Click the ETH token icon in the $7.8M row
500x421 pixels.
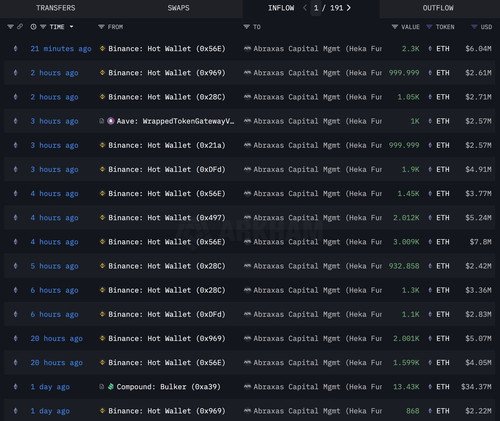tap(430, 242)
